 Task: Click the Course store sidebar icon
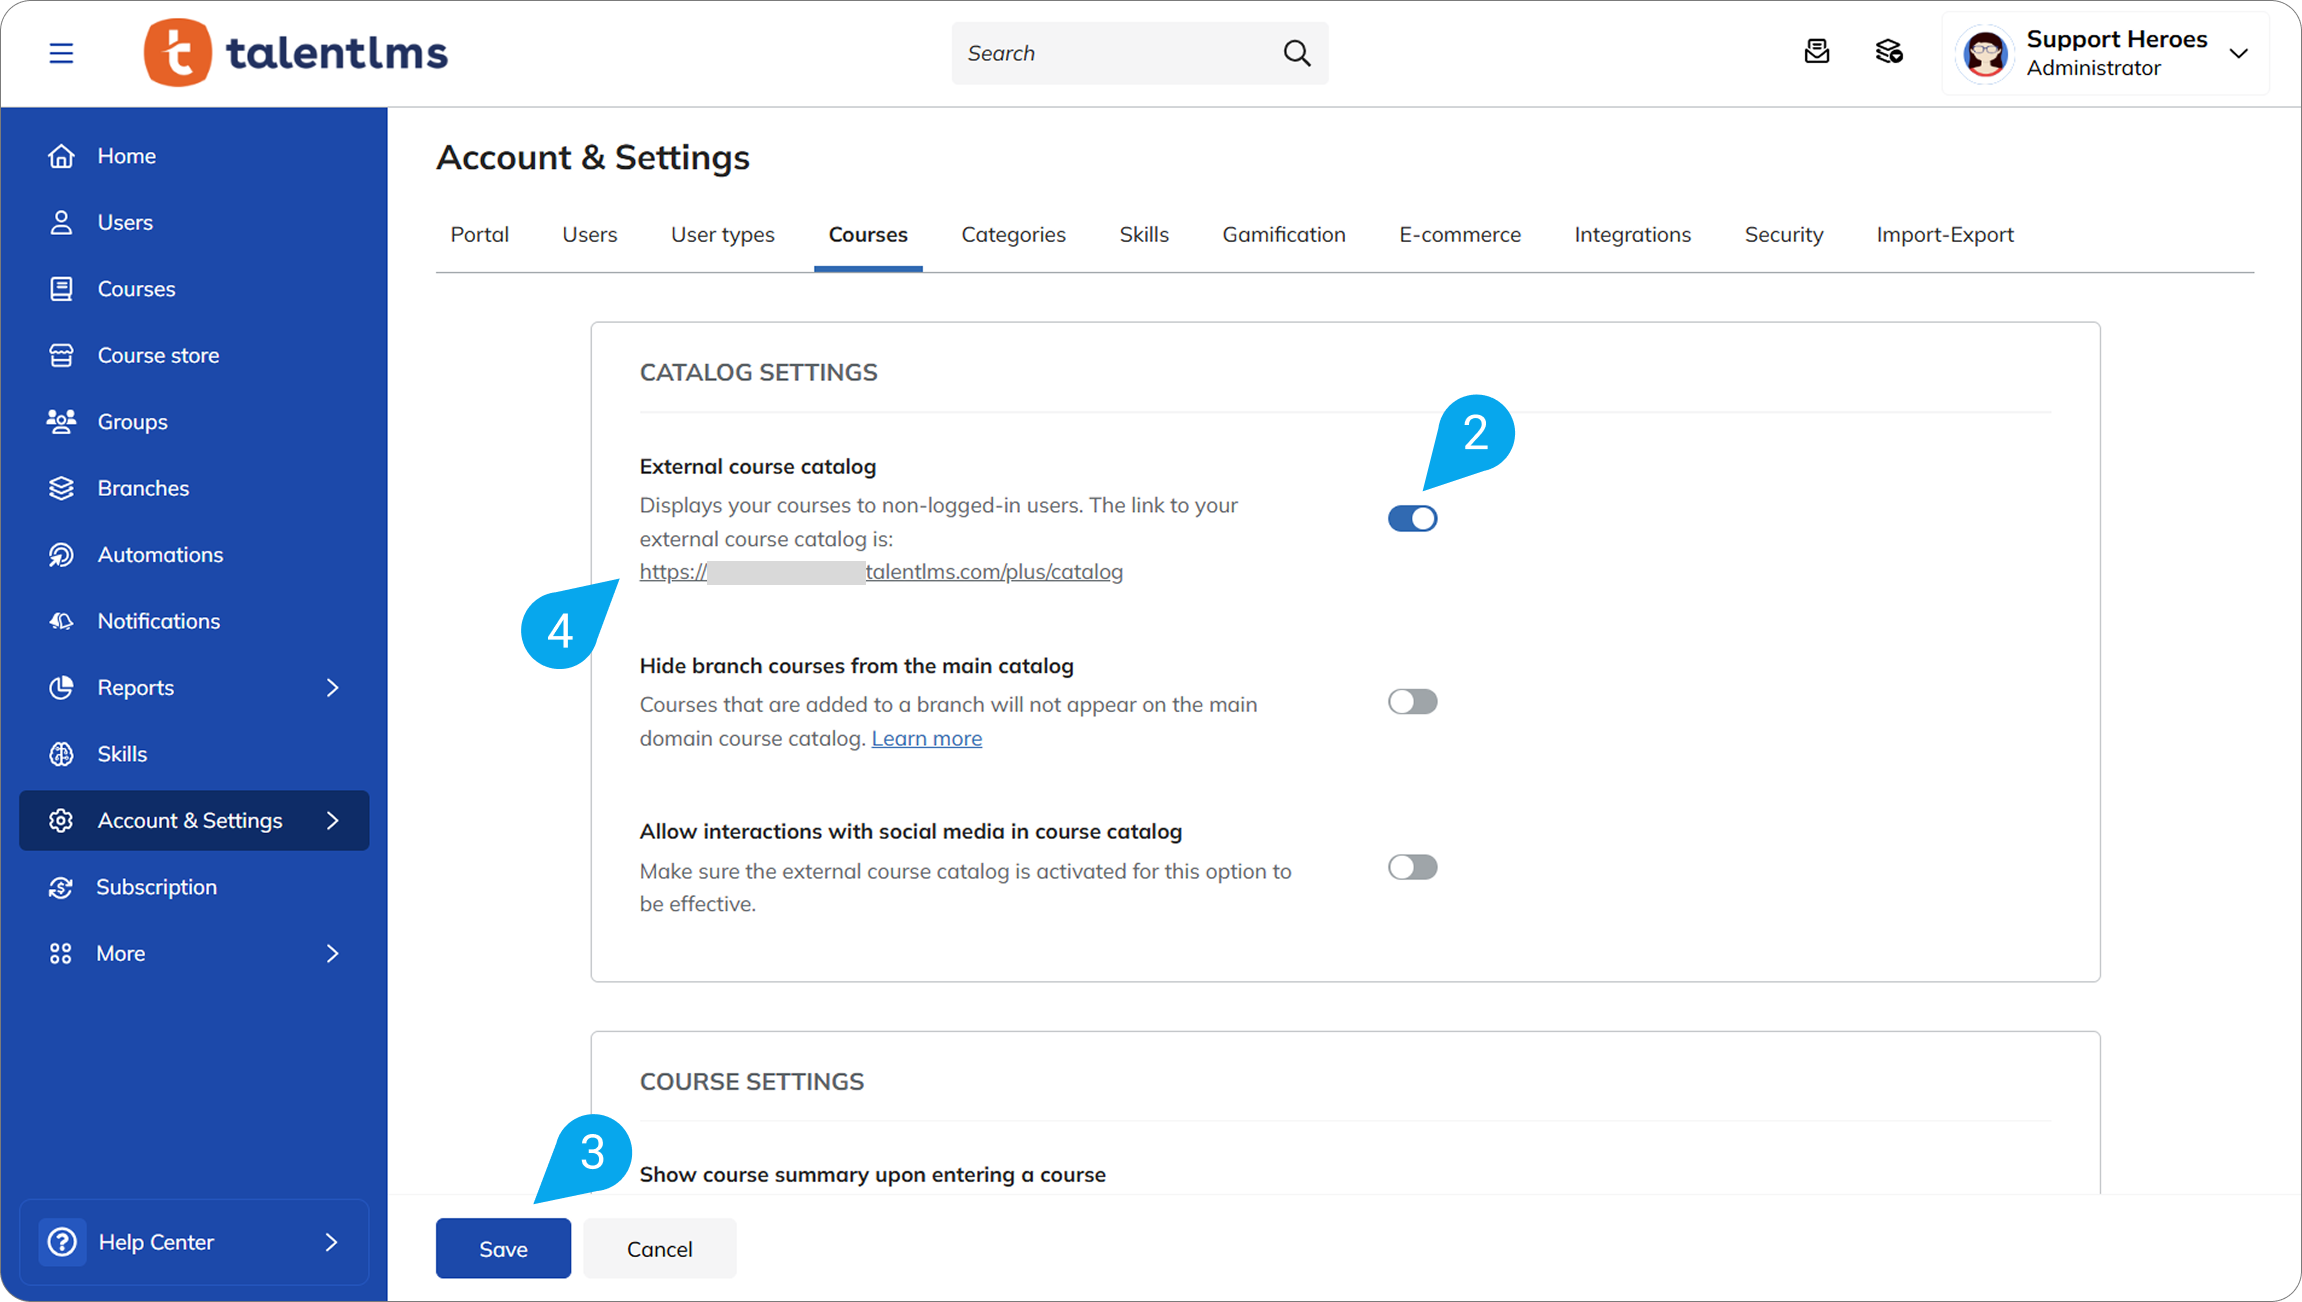coord(61,355)
